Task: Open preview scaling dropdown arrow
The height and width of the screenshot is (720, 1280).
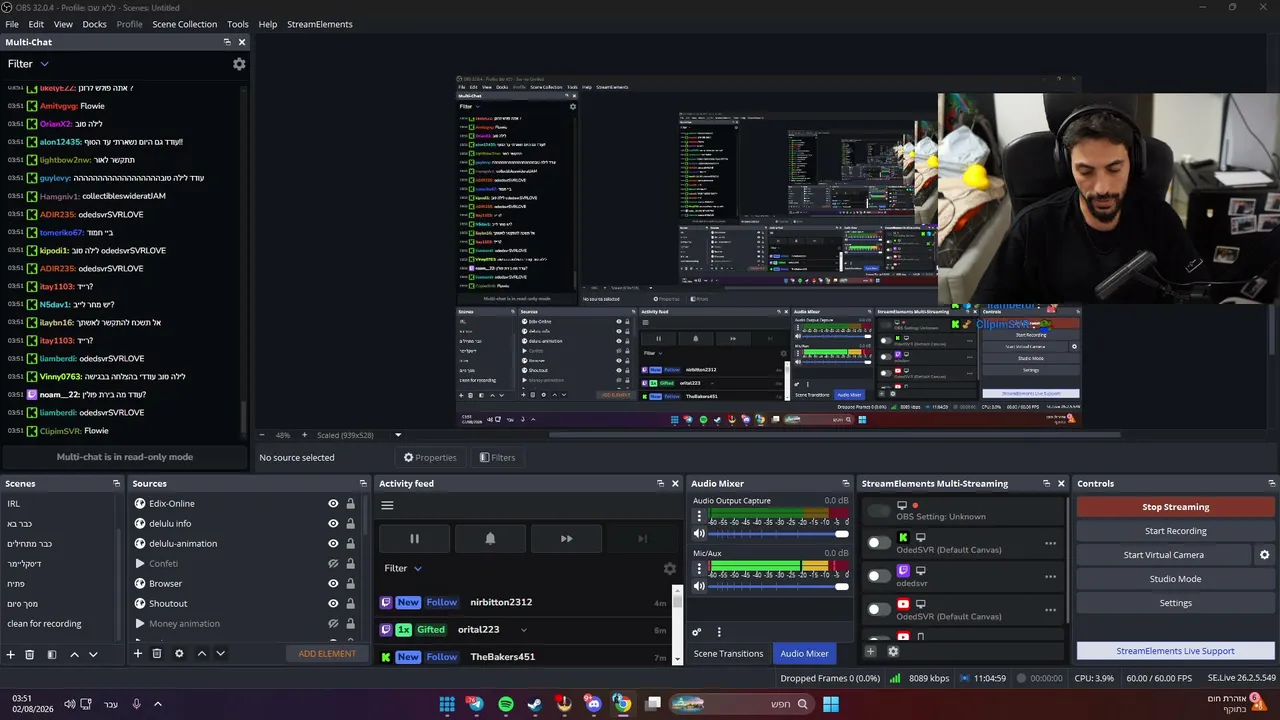Action: click(x=398, y=435)
